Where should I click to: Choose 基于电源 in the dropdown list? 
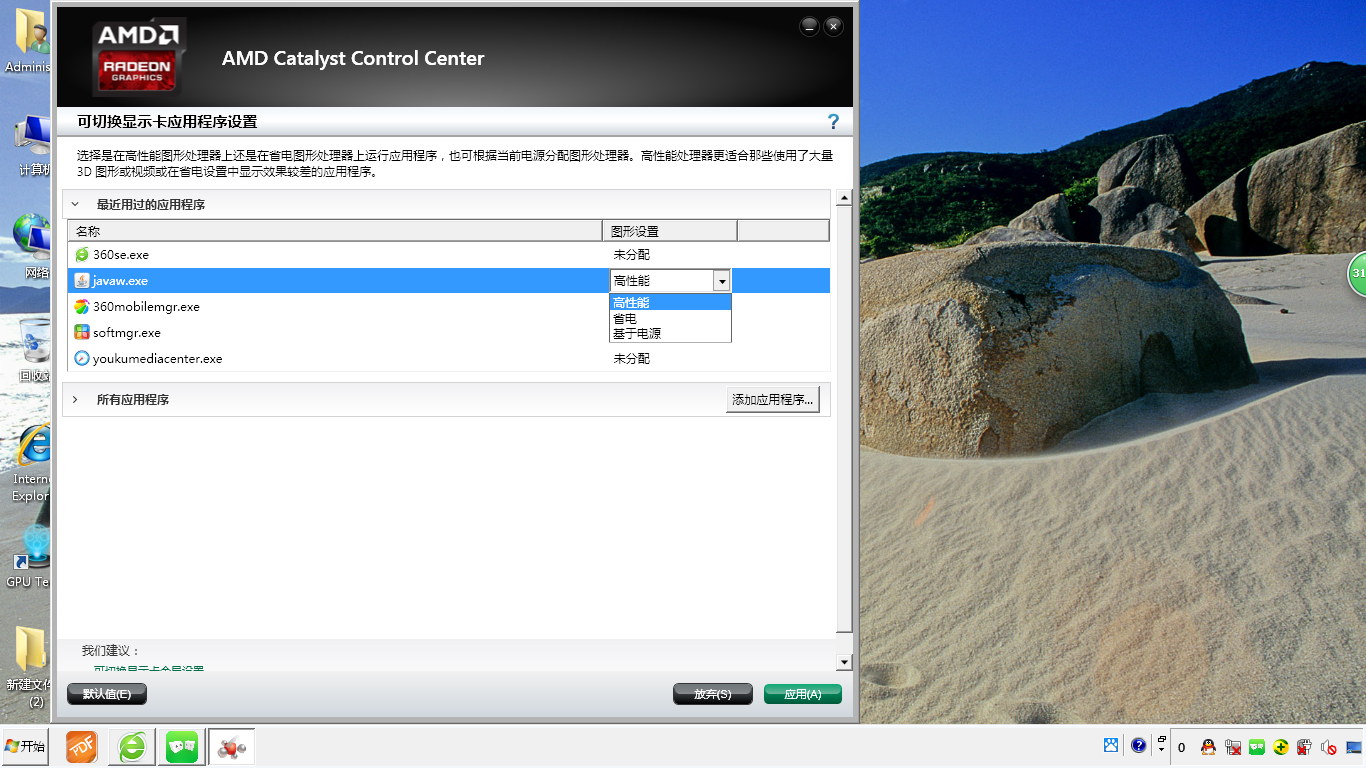(x=670, y=333)
